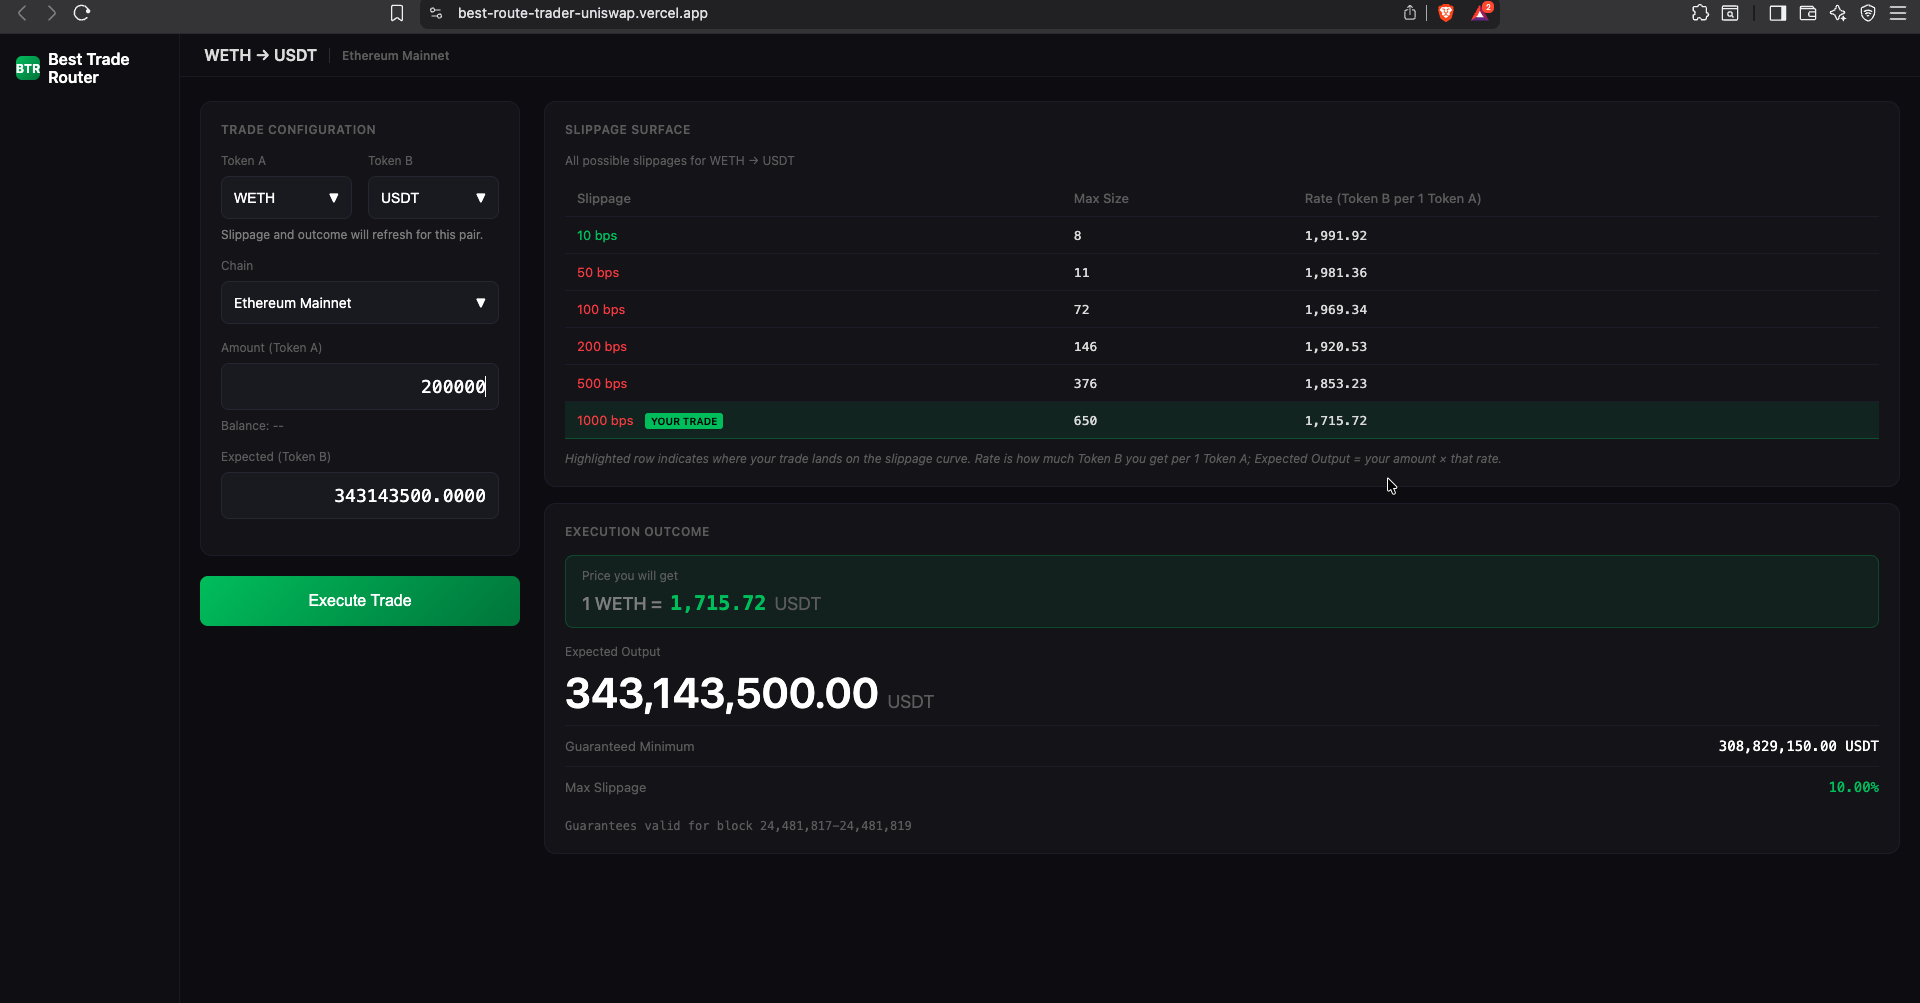
Task: Bookmark this page via bookmark icon
Action: [x=397, y=13]
